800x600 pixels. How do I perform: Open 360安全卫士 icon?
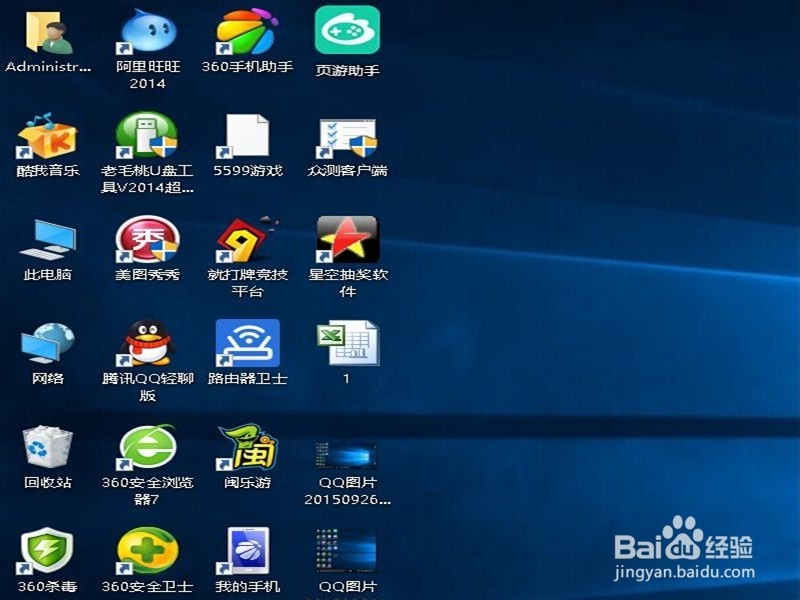point(147,551)
